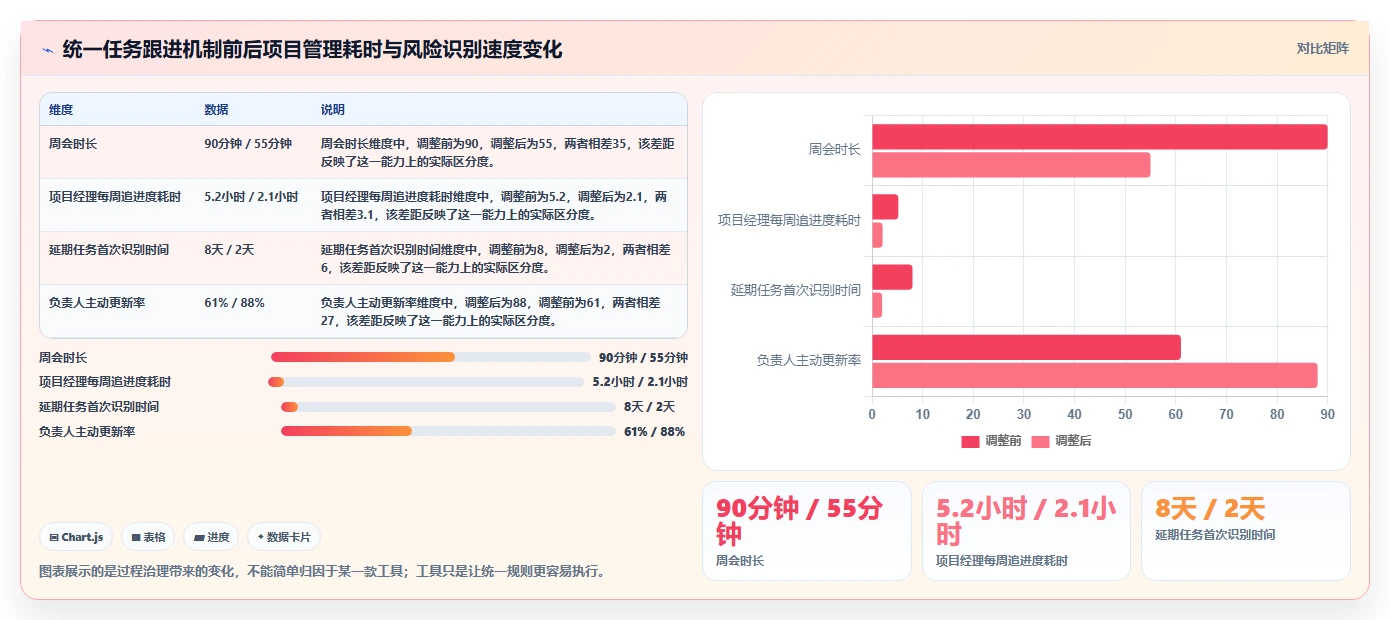Click the footnote beginning 图表展示的是过程治理

pyautogui.click(x=322, y=572)
